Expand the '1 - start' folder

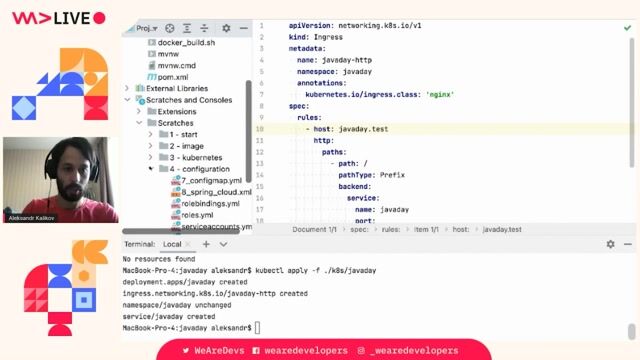[x=151, y=134]
